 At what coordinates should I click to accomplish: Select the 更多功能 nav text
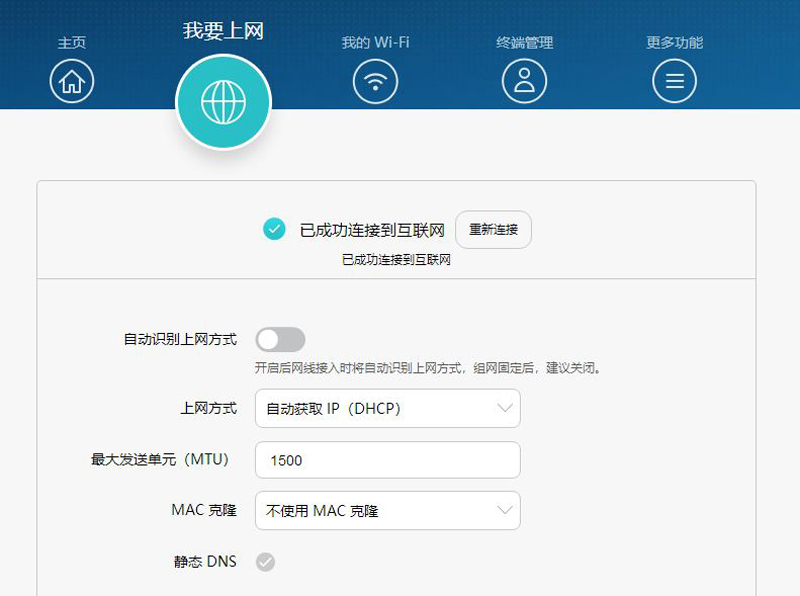tap(675, 42)
